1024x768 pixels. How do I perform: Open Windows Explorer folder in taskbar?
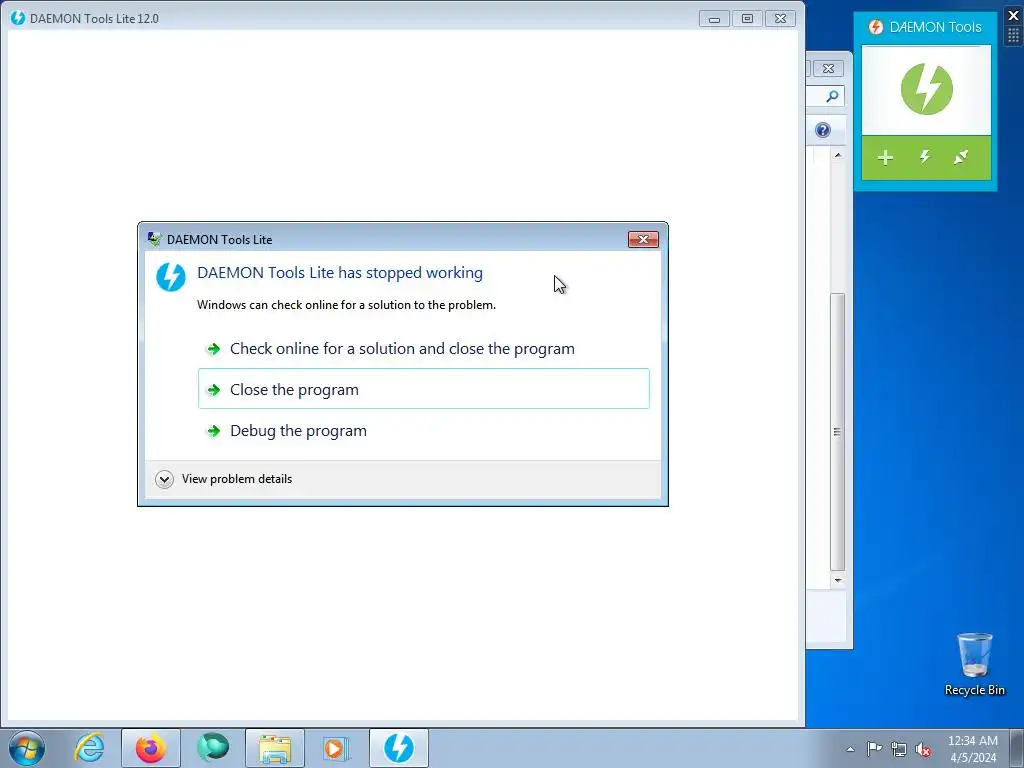pyautogui.click(x=275, y=748)
